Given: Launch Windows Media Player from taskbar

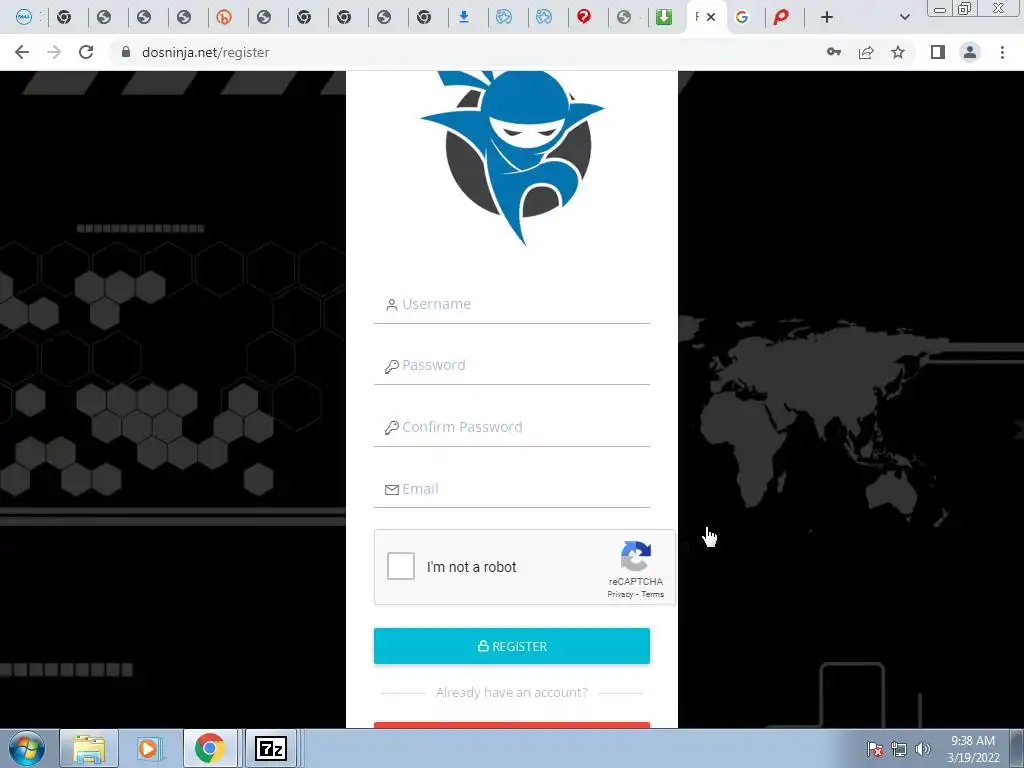Looking at the screenshot, I should tap(149, 748).
